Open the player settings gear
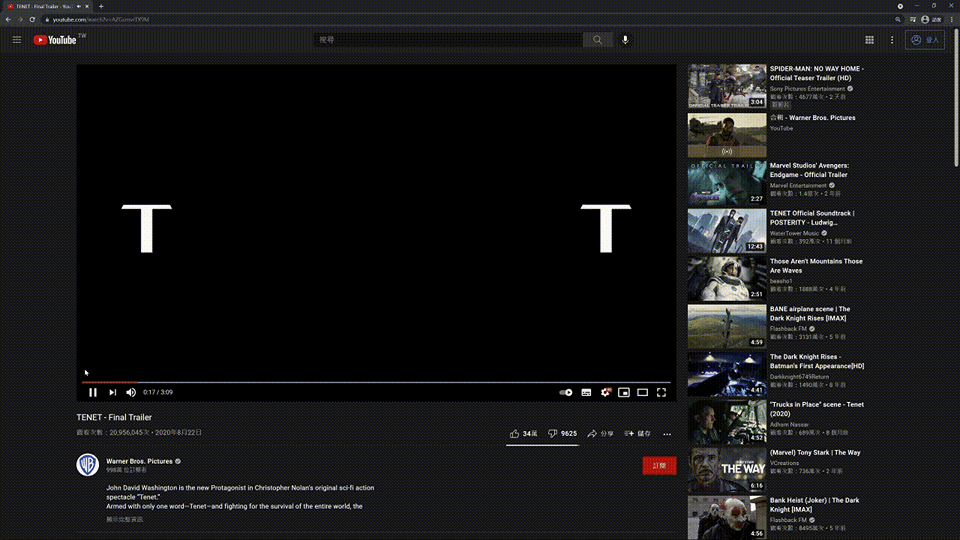Screen dimensions: 960x540 (606, 392)
